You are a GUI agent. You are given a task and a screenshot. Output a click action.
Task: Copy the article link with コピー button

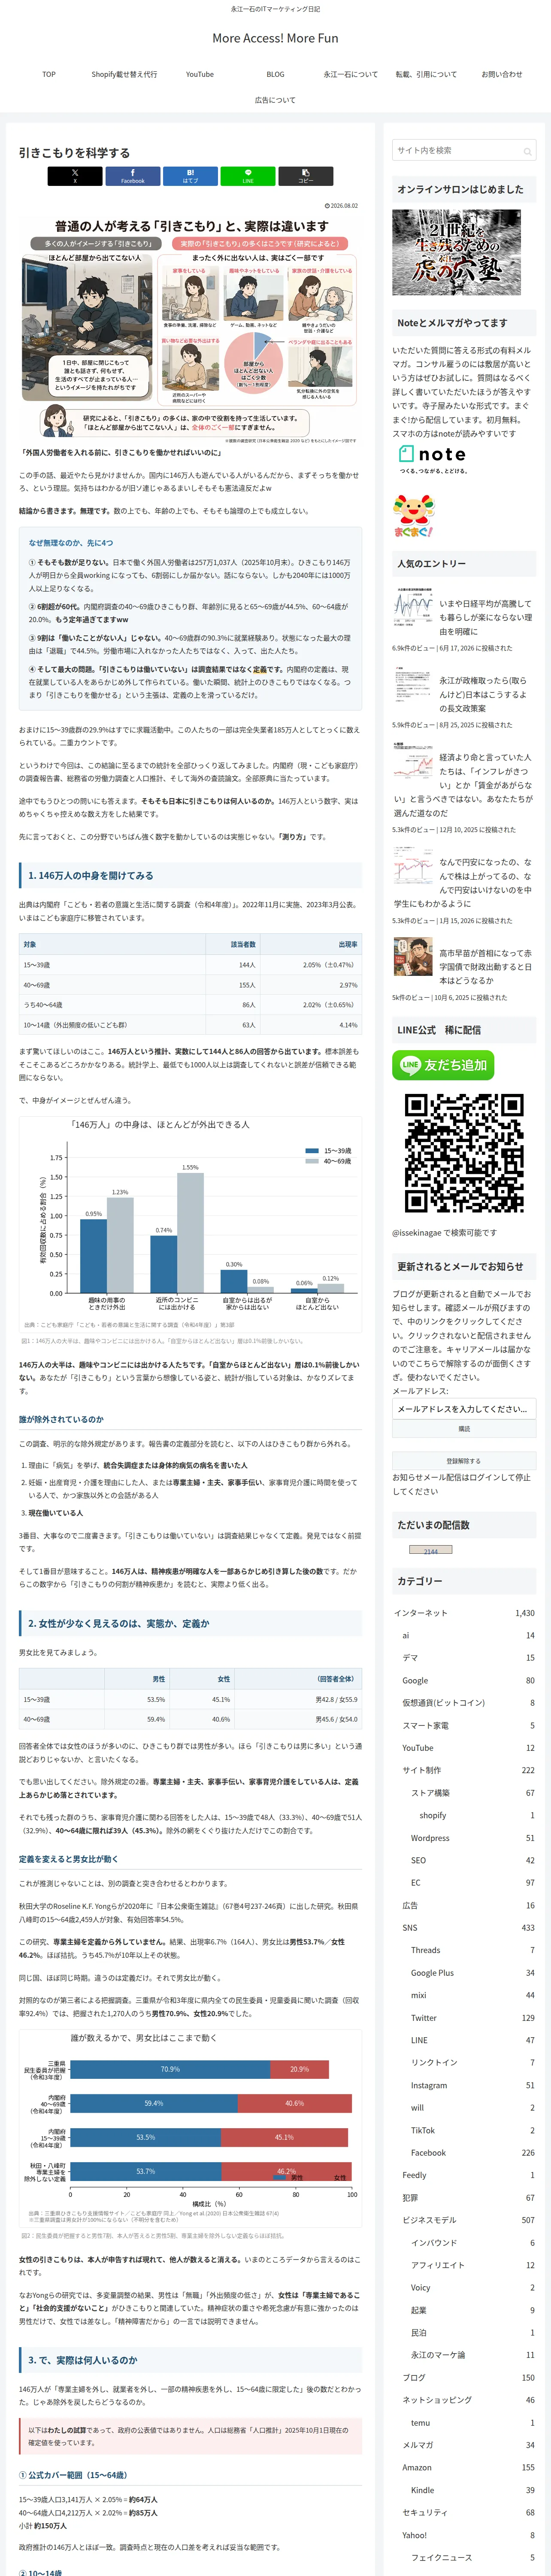(x=305, y=176)
